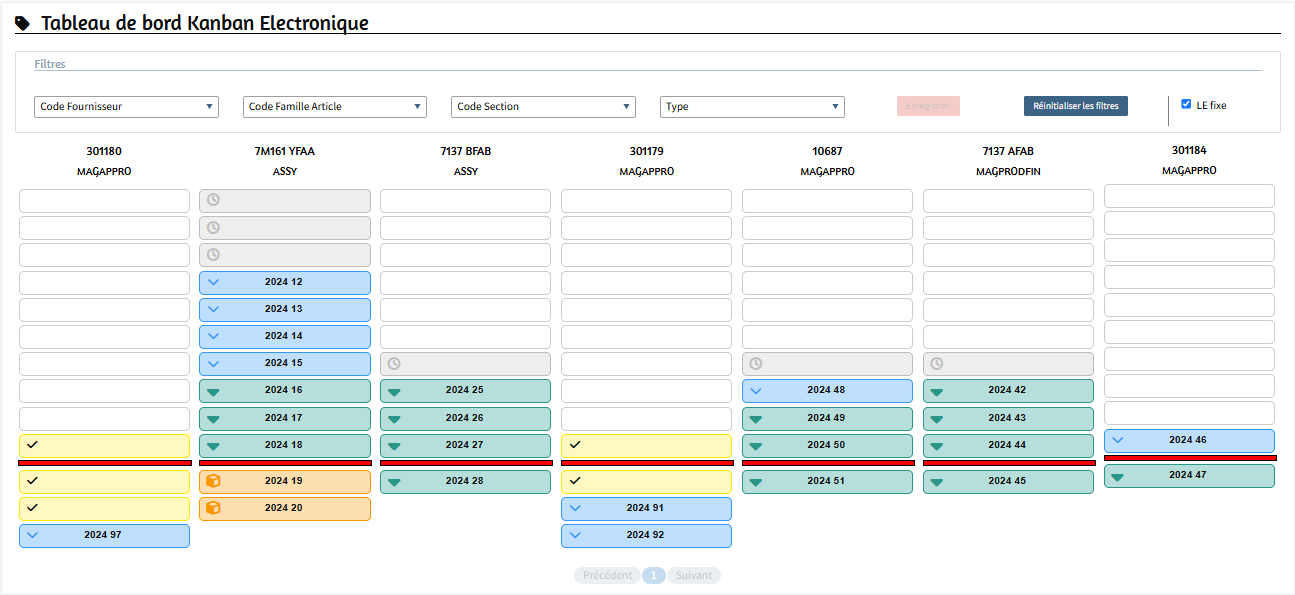Open the Type filter dropdown
The height and width of the screenshot is (595, 1295).
click(752, 107)
